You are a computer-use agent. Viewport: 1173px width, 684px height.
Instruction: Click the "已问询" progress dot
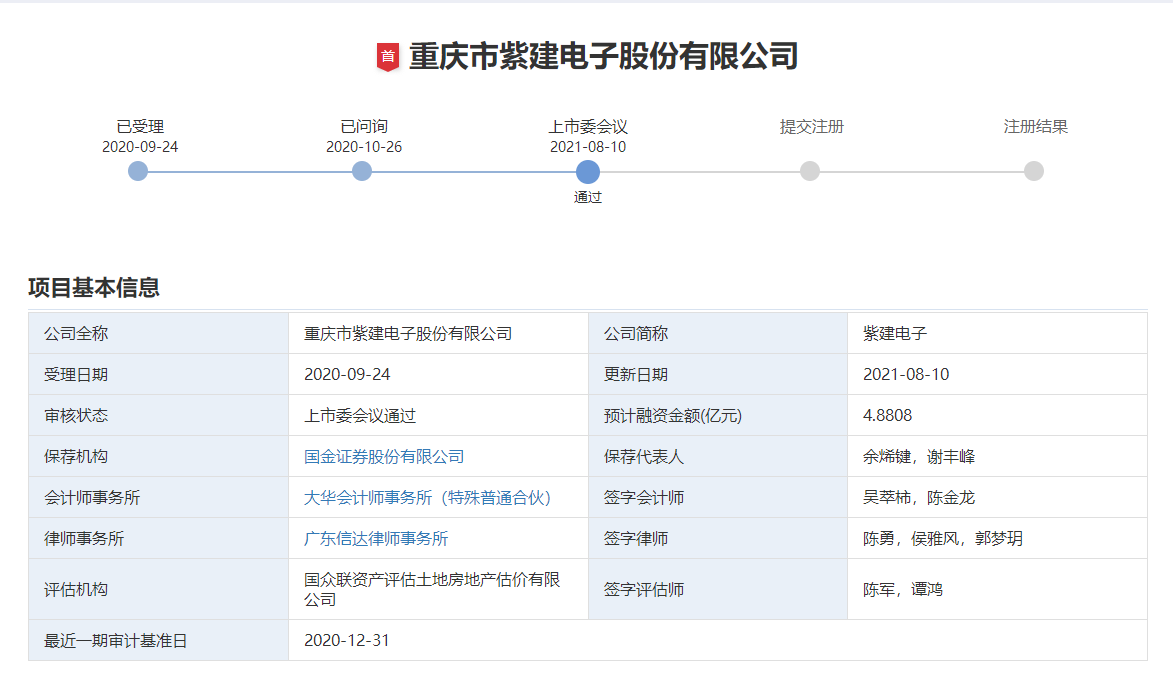[x=361, y=171]
